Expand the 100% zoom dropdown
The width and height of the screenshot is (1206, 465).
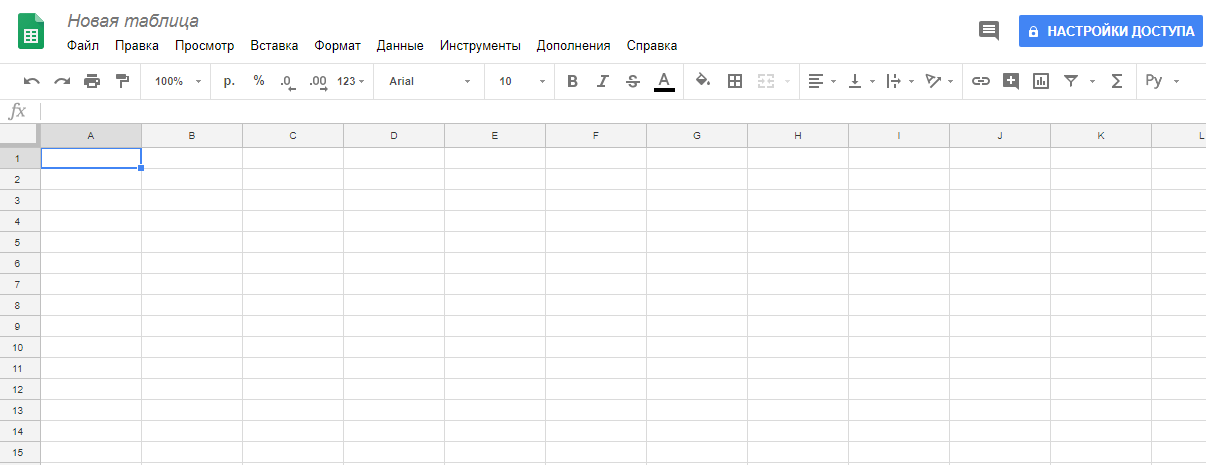click(x=178, y=81)
